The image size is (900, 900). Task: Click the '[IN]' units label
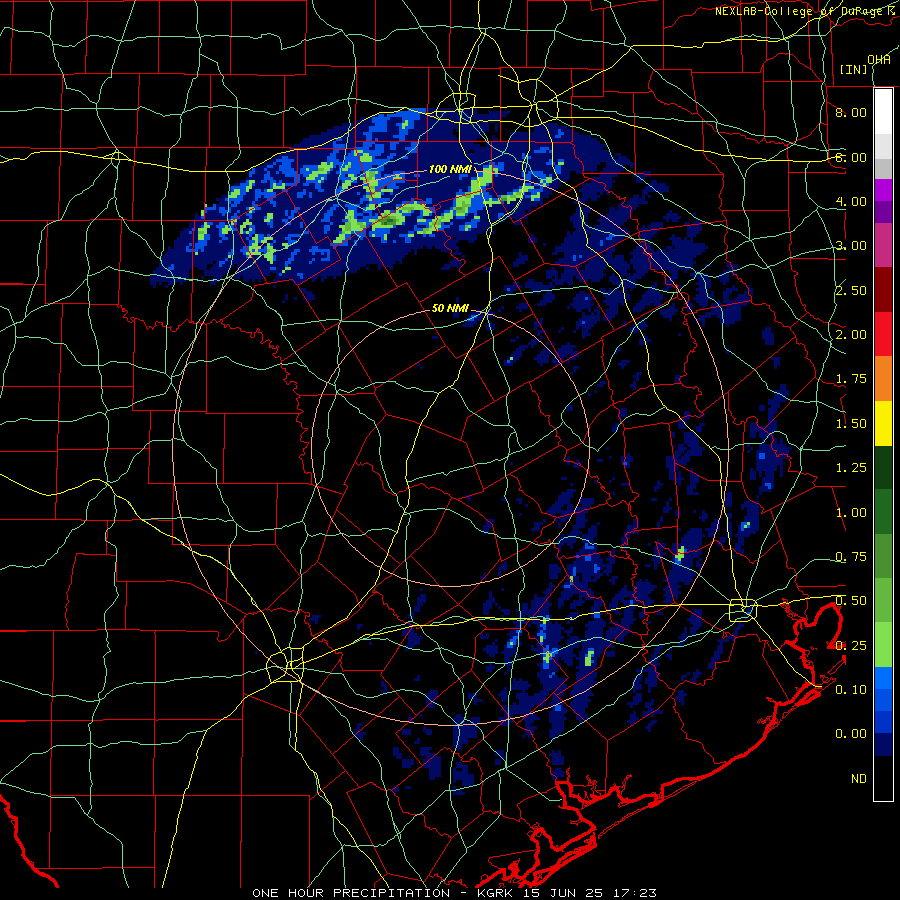[853, 69]
